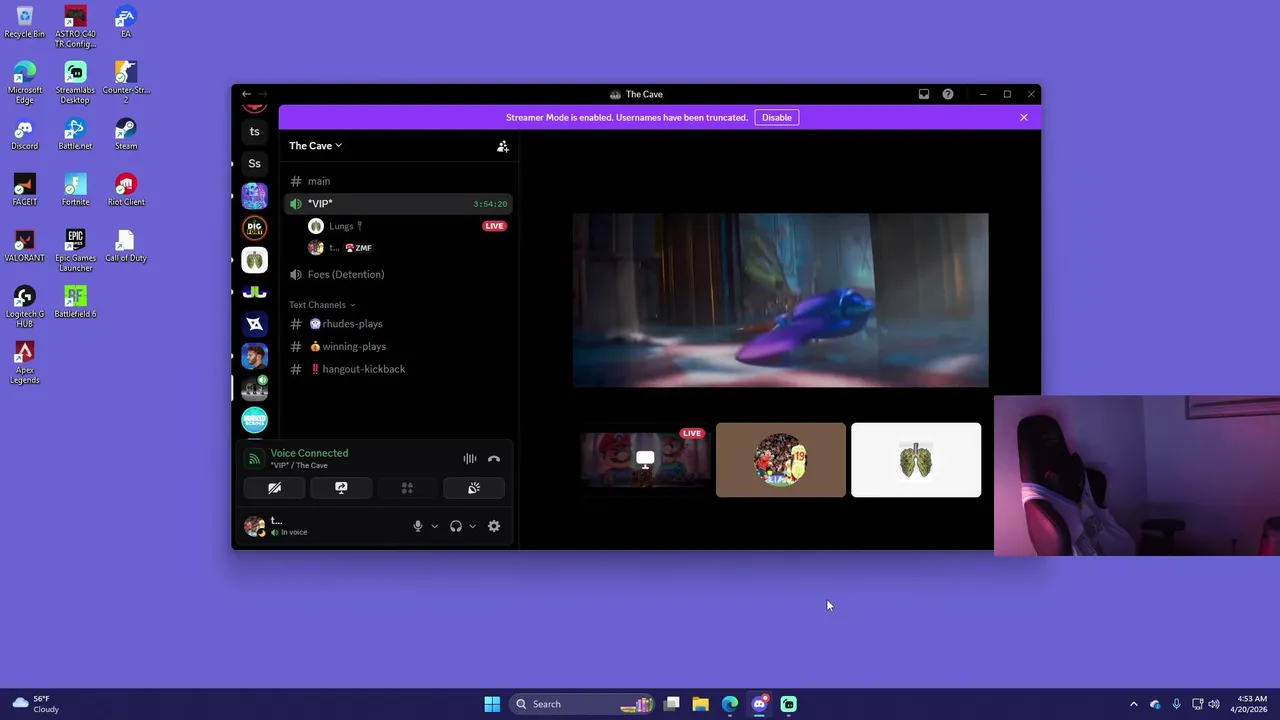Image resolution: width=1280 pixels, height=720 pixels.
Task: Click Disable in streamer mode banner
Action: click(776, 118)
